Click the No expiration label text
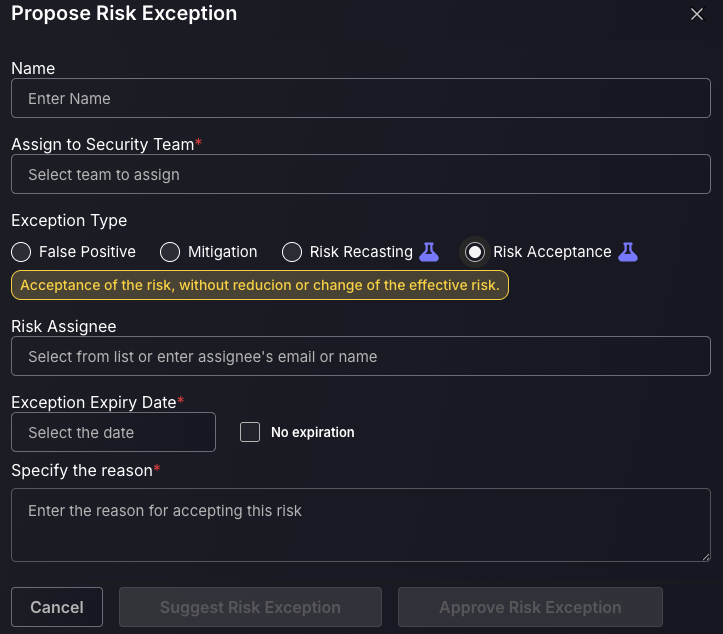 pyautogui.click(x=313, y=432)
